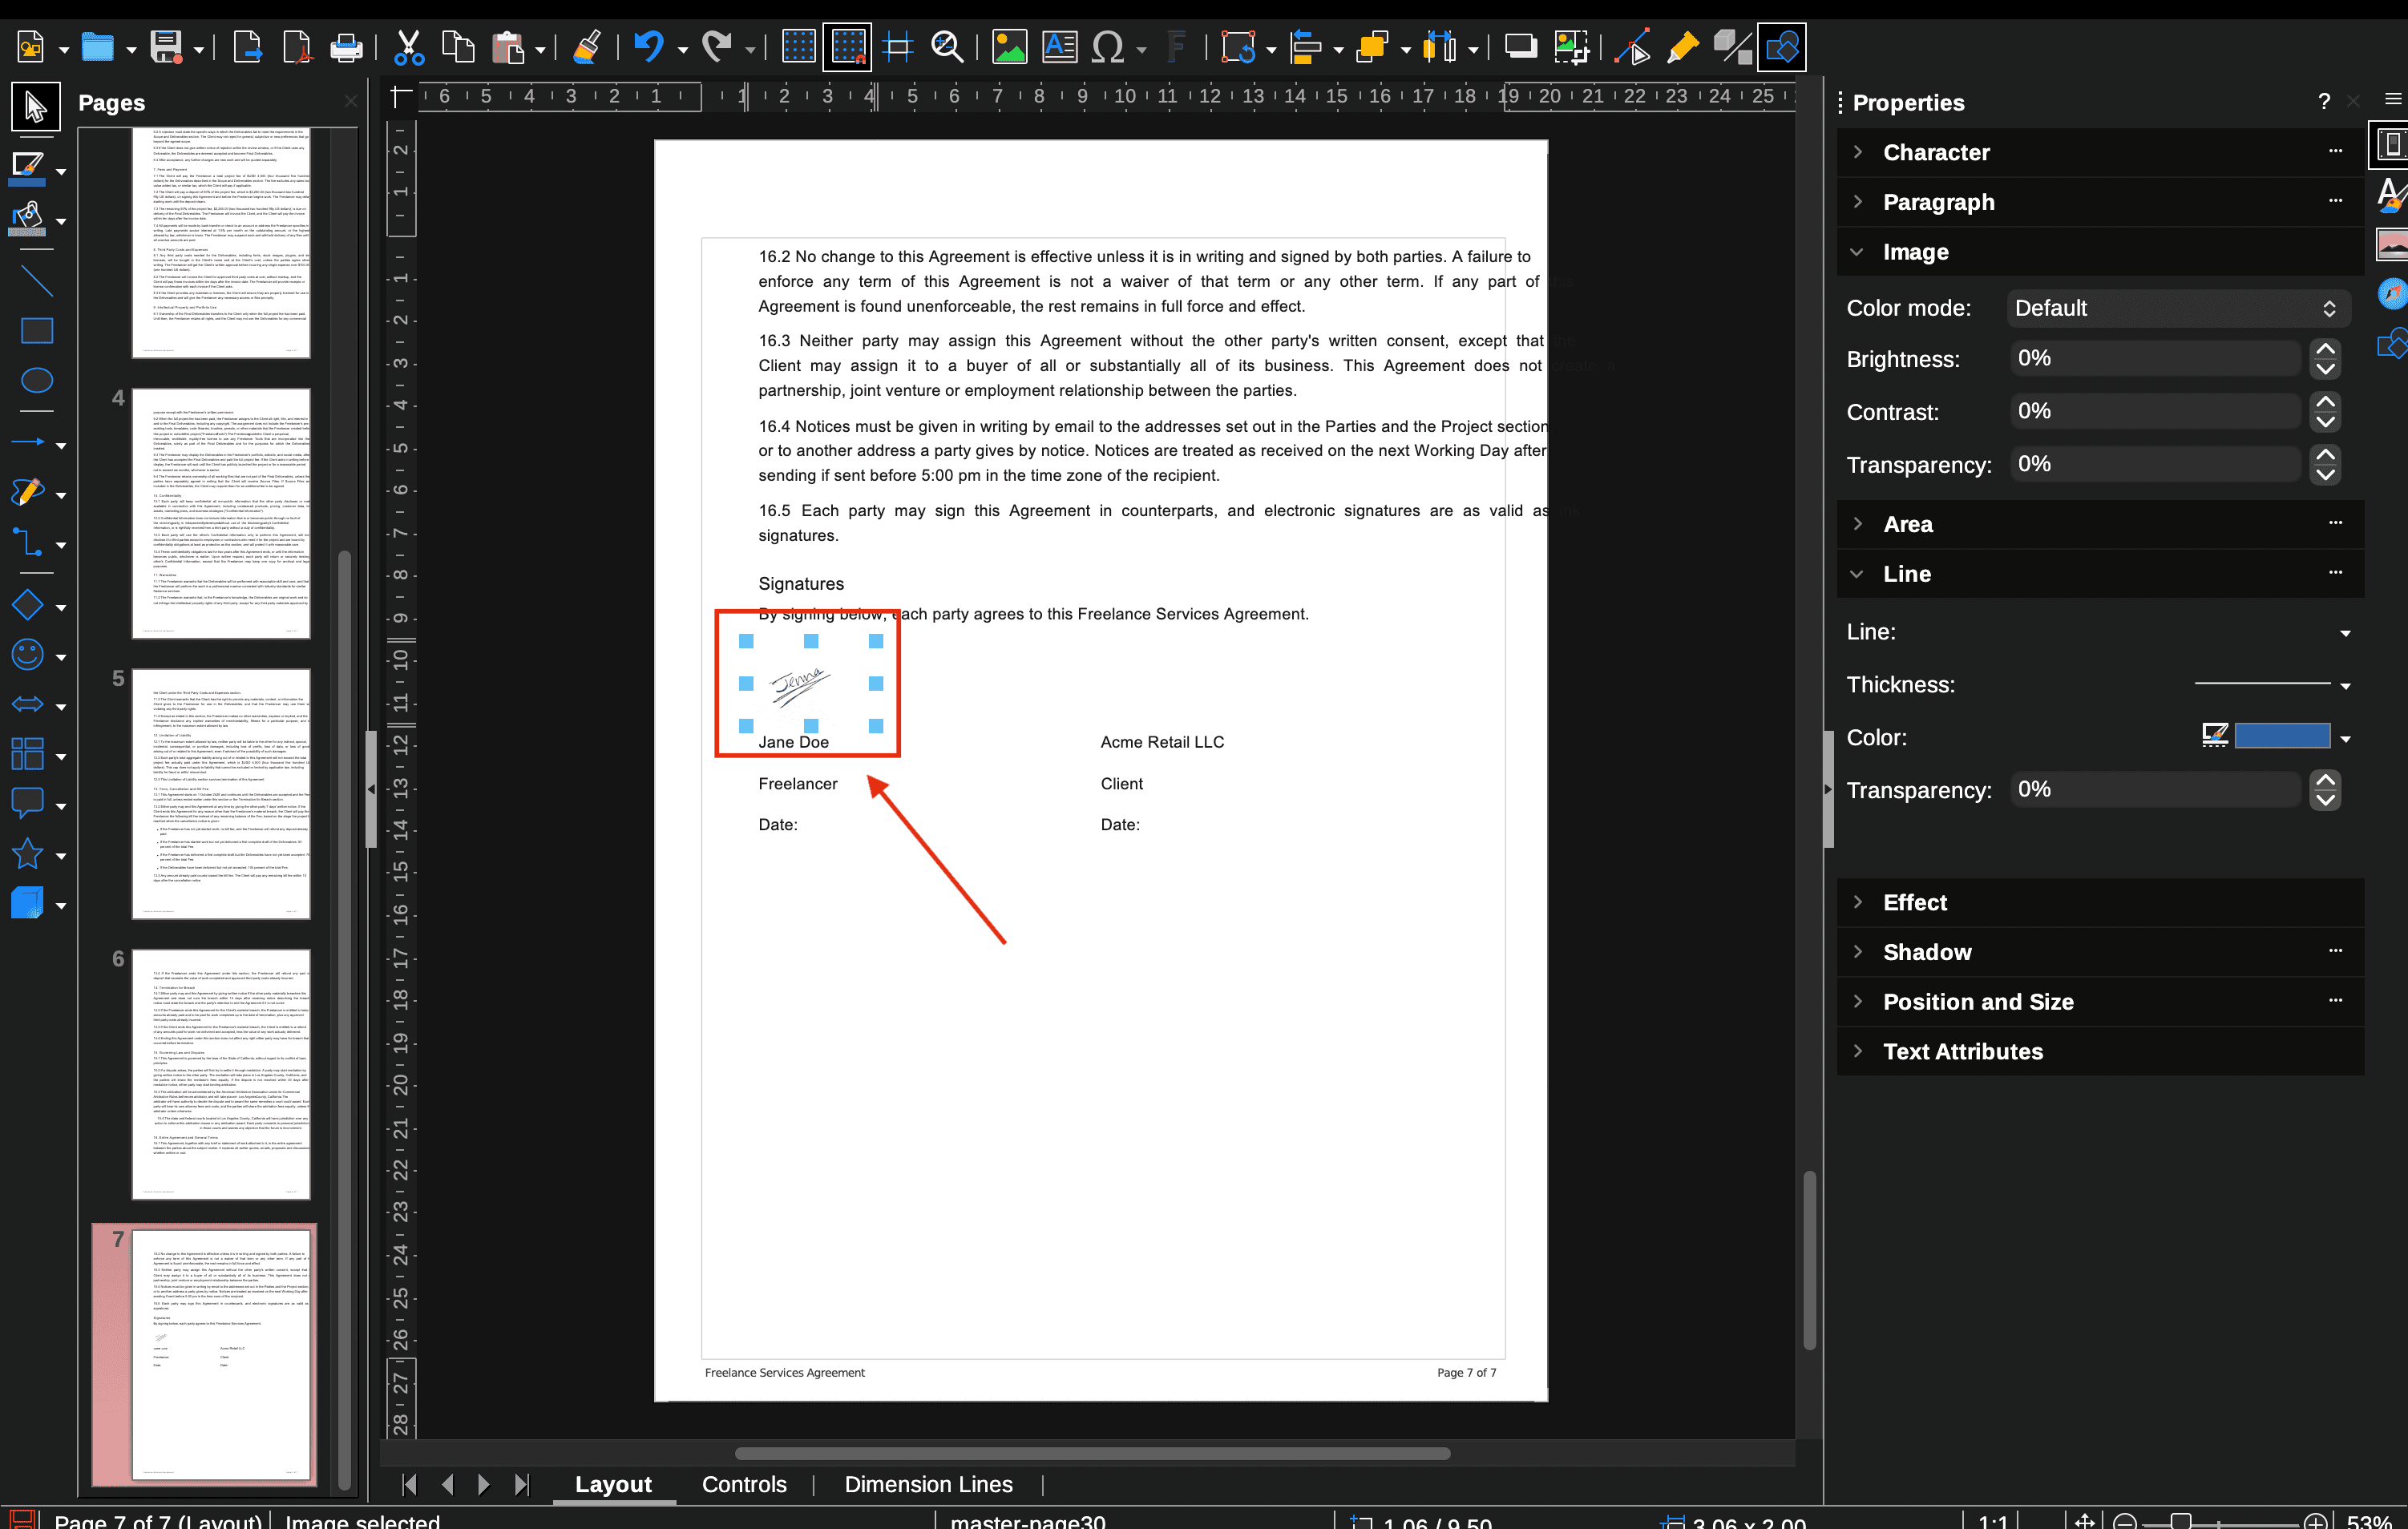
Task: Toggle helplines while moving
Action: (898, 47)
